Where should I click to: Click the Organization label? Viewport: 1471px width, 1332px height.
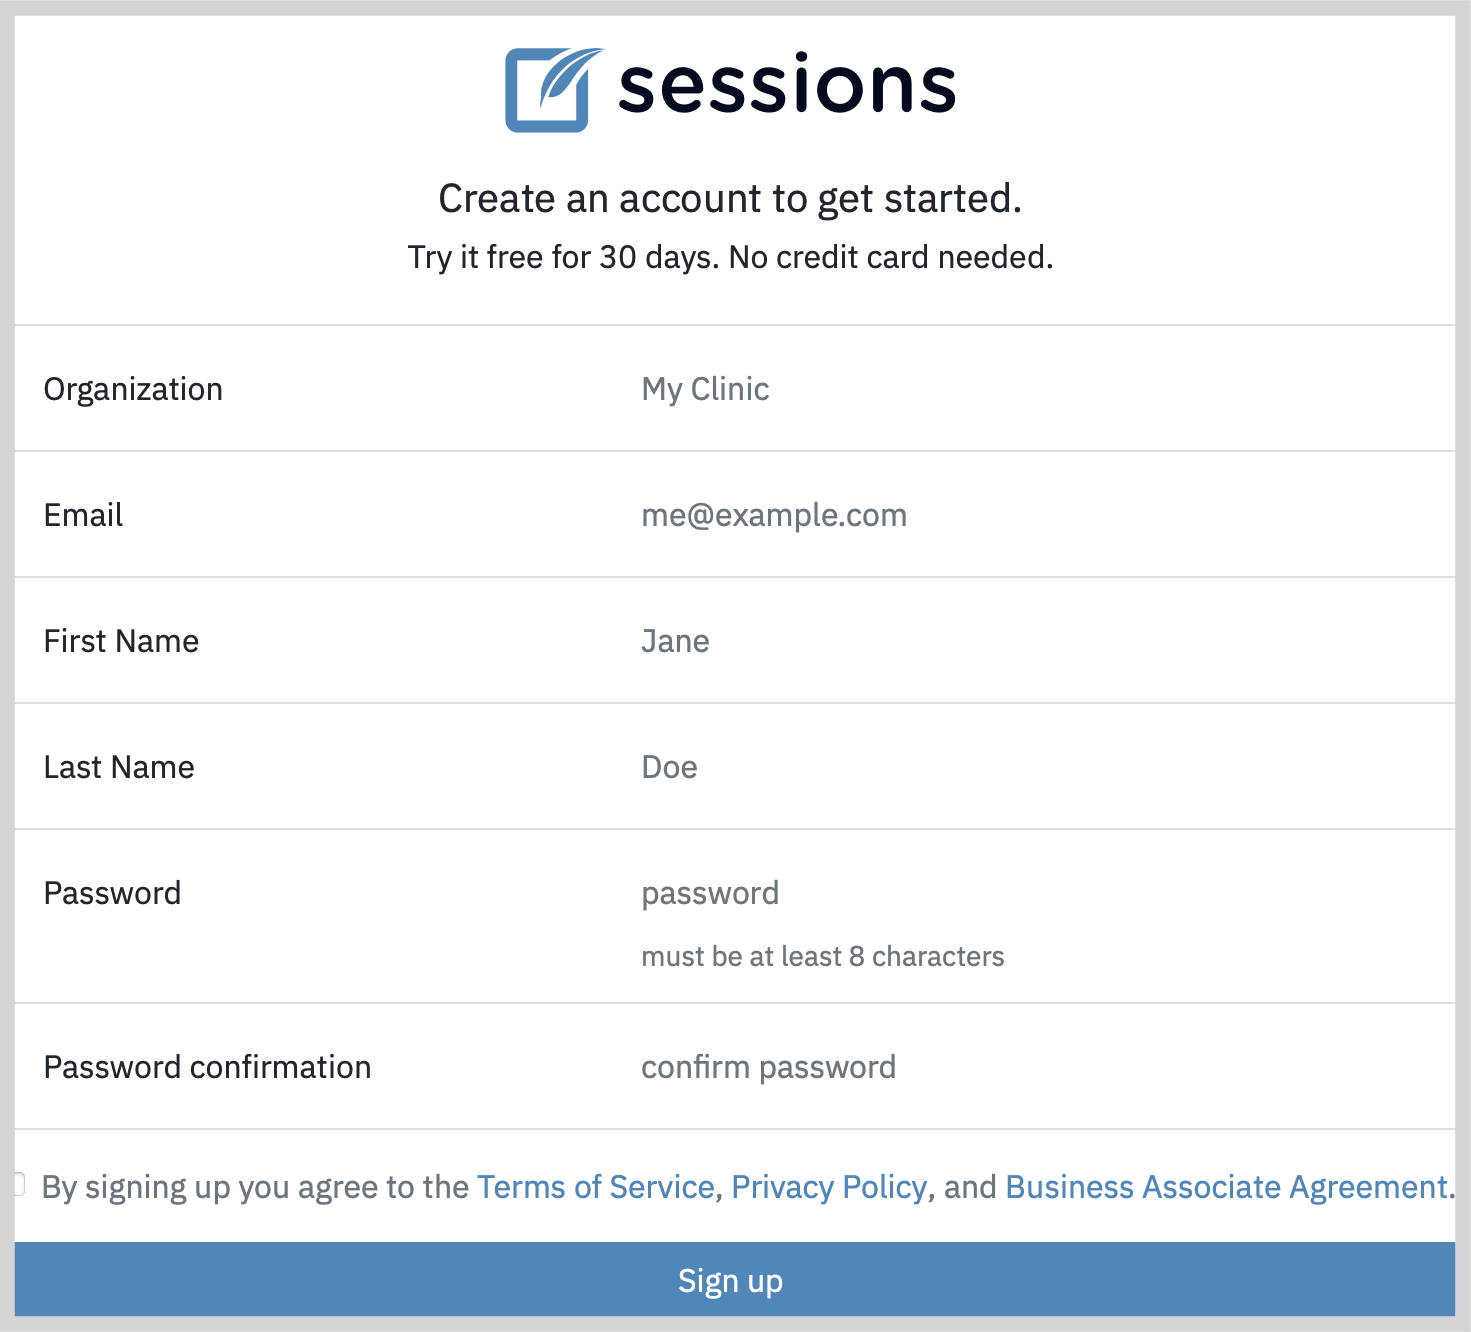point(133,389)
